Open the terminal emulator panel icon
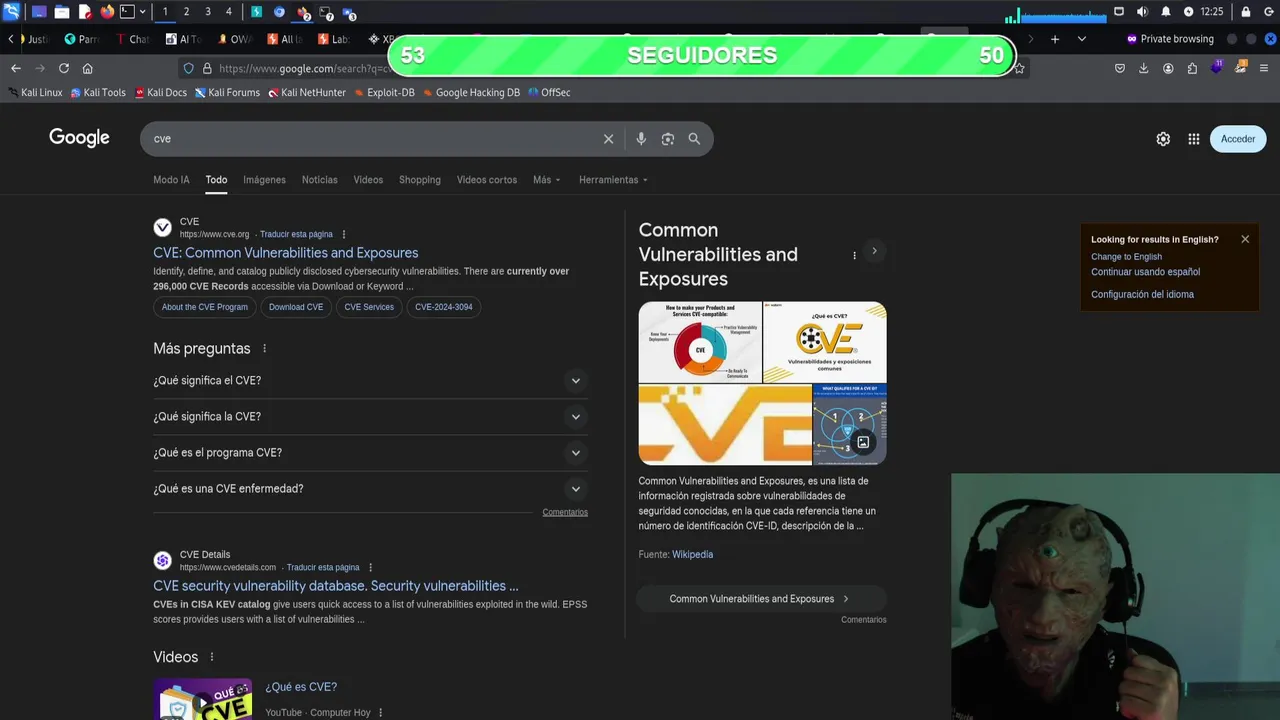This screenshot has height=720, width=1280. (127, 12)
